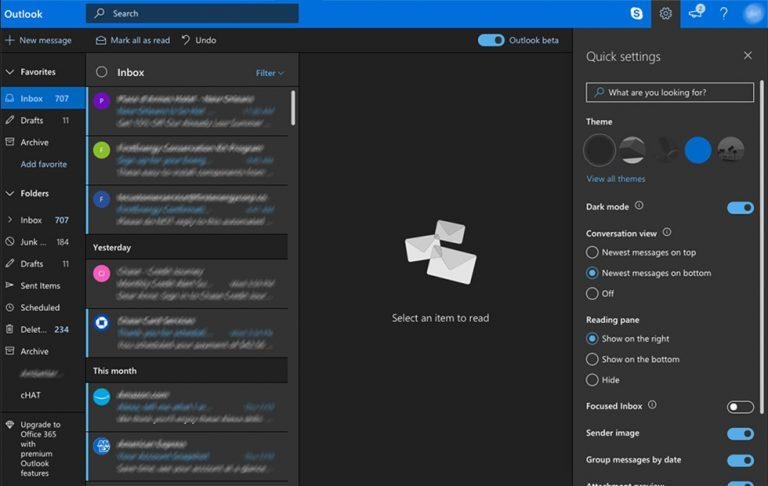Expand the Inbox folder under Folders
768x486 pixels.
click(10, 220)
